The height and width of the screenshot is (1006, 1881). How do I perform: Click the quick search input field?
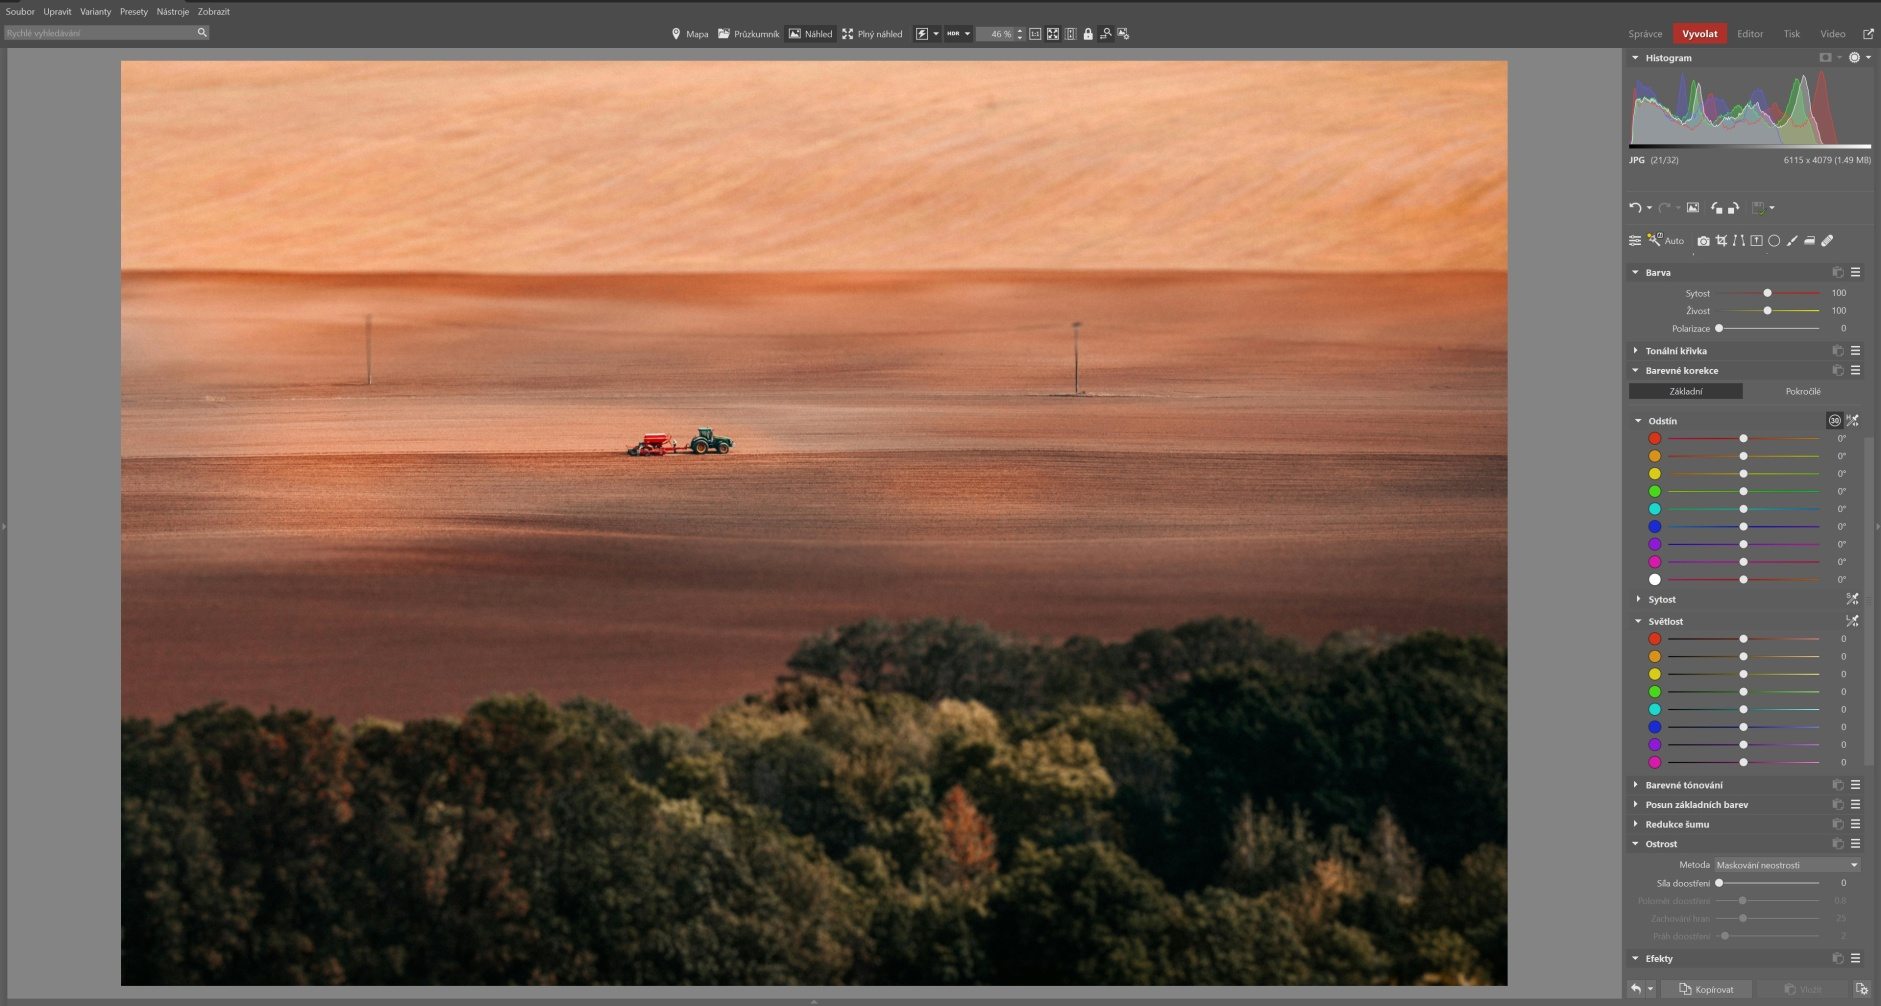(x=100, y=33)
